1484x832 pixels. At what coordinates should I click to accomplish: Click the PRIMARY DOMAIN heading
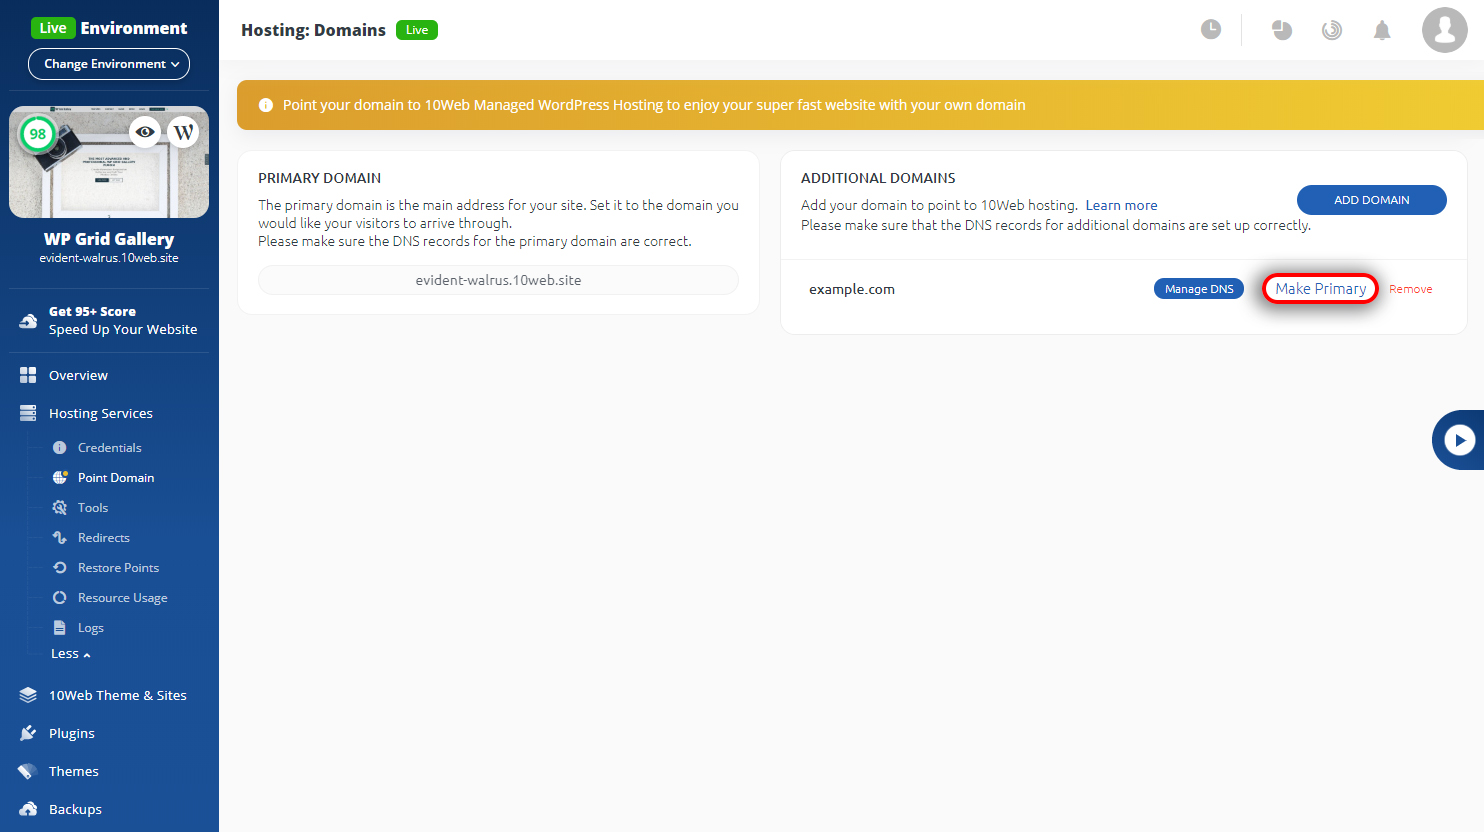tap(319, 178)
